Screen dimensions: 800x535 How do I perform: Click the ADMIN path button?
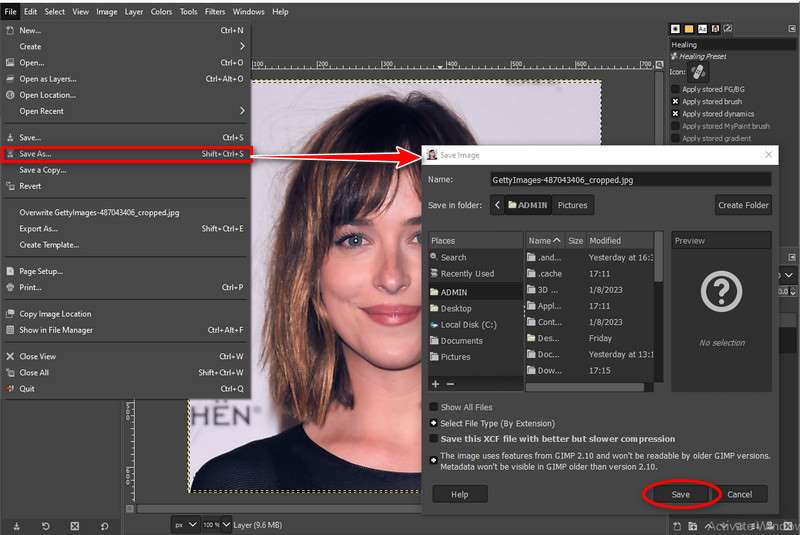pos(528,205)
